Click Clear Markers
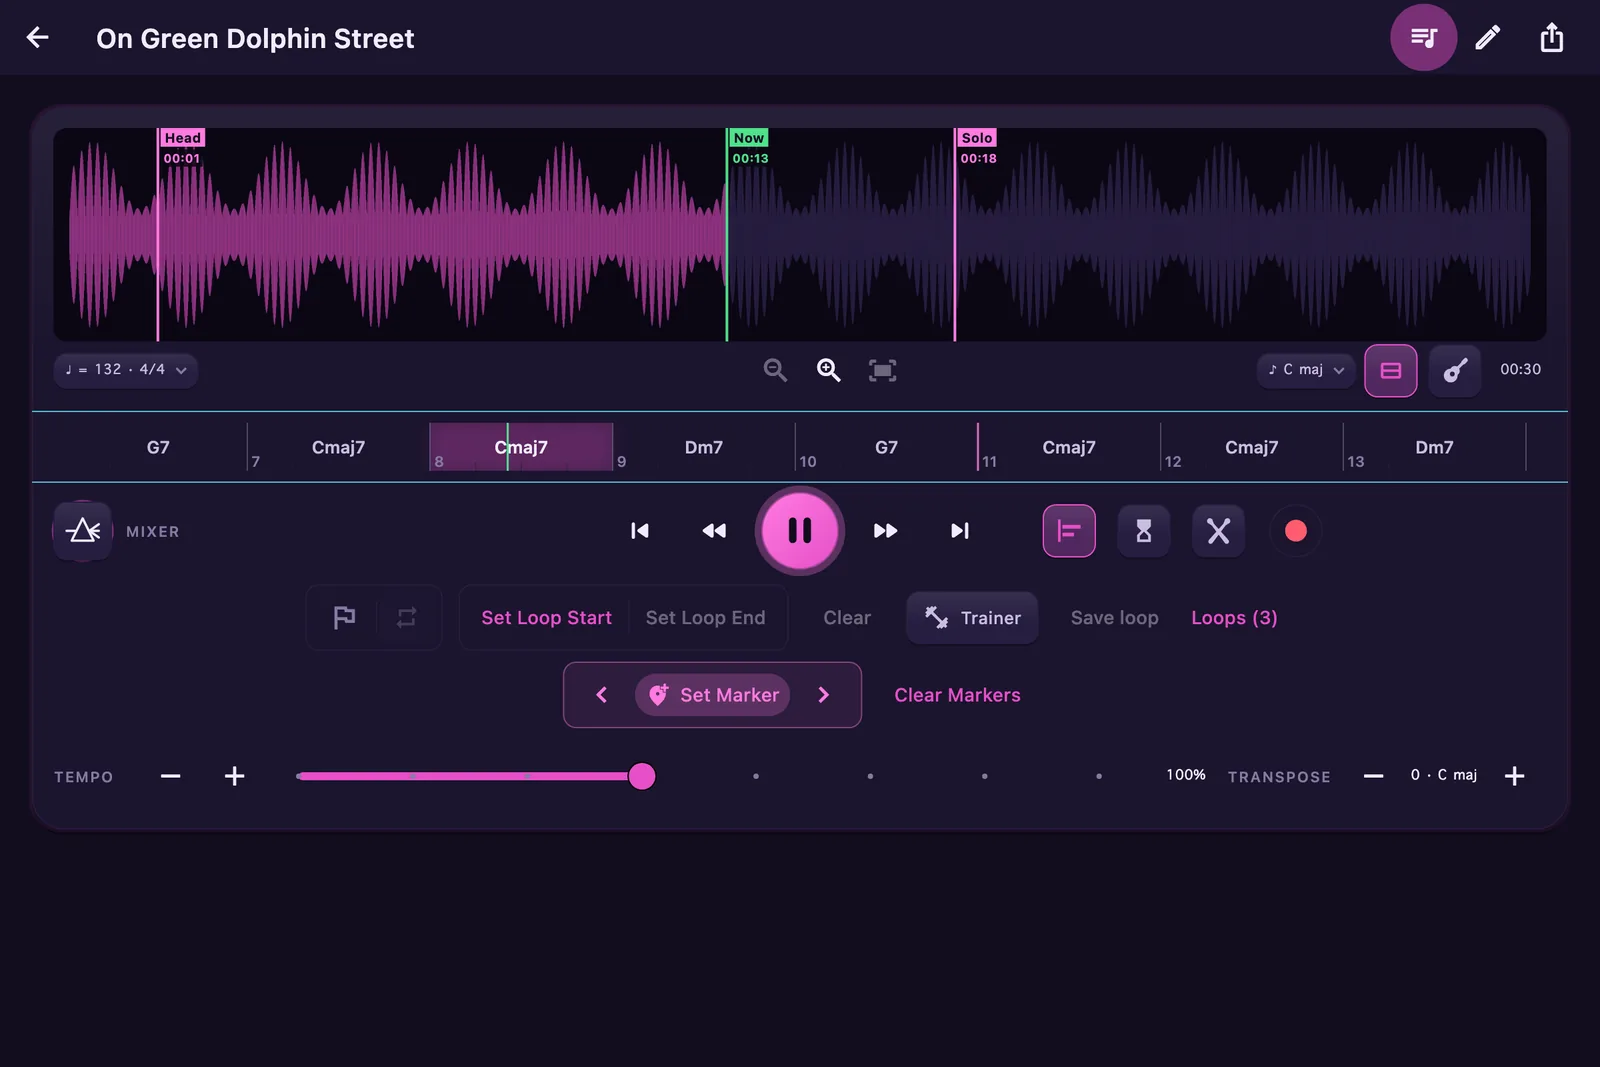Screen dimensions: 1600x1067 tap(957, 695)
